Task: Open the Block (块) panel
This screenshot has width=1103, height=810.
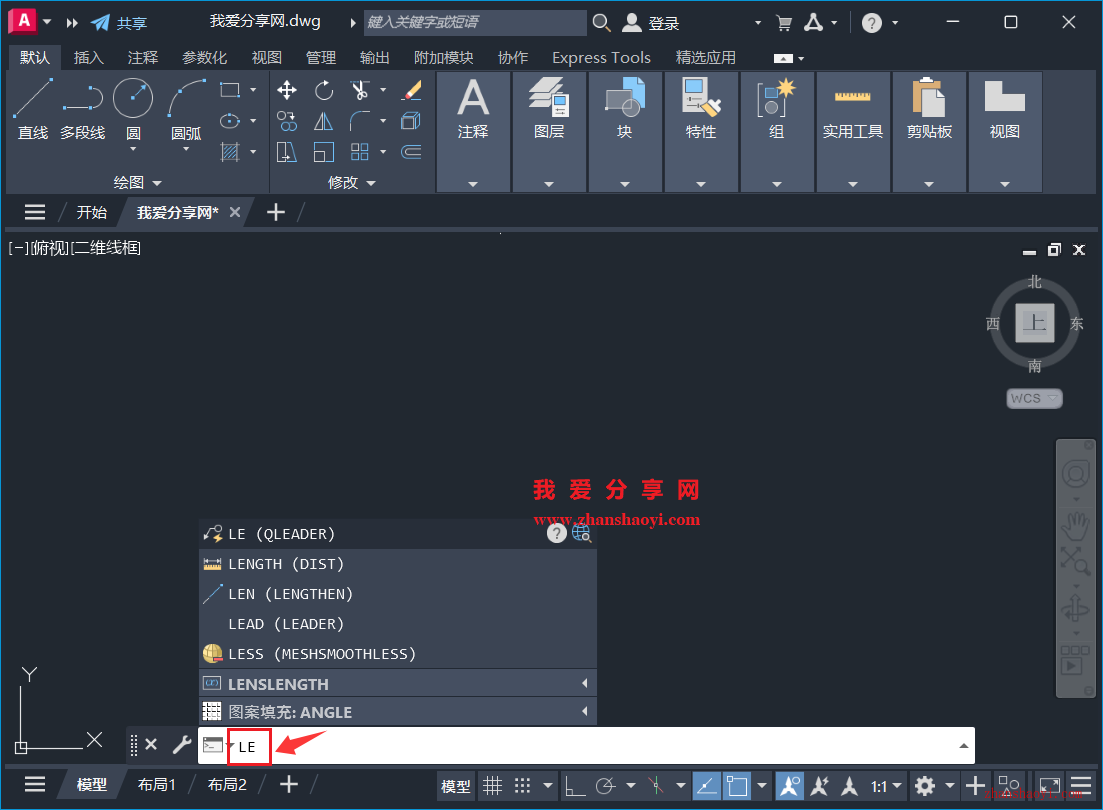Action: (625, 132)
